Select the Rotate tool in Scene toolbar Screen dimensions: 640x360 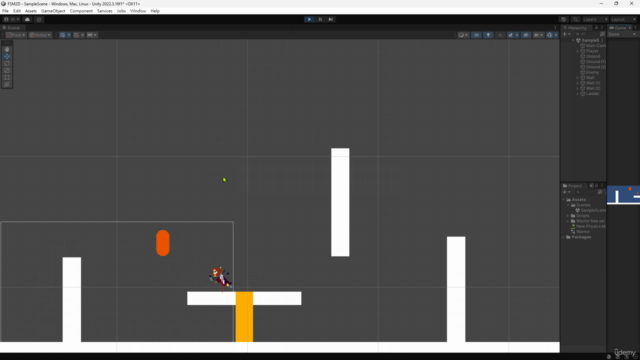pos(7,63)
